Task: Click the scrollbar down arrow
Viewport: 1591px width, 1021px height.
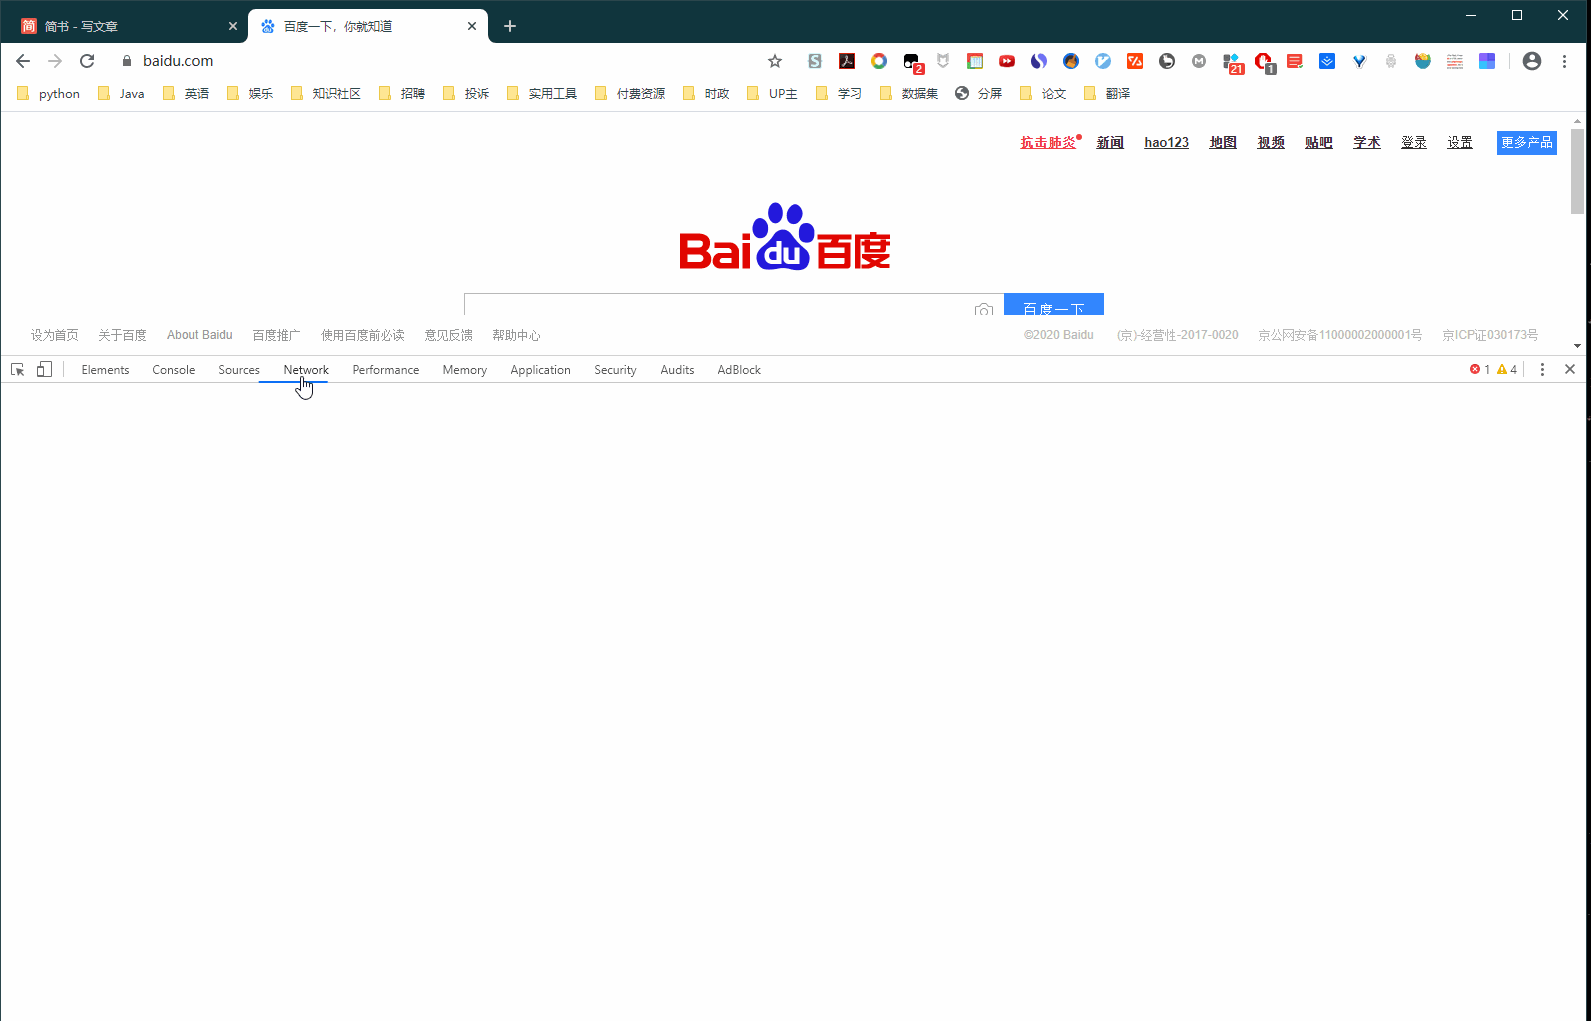Action: 1578,346
